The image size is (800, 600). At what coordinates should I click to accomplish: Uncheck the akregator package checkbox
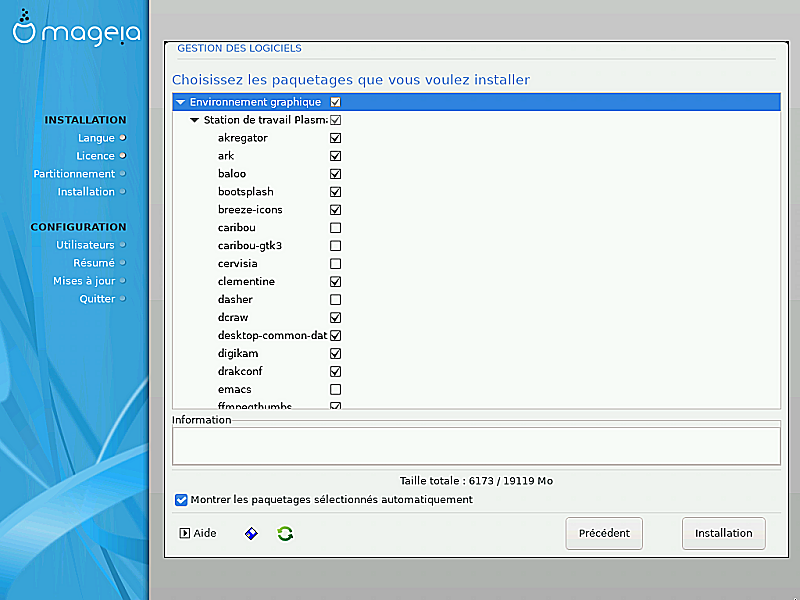tap(336, 138)
